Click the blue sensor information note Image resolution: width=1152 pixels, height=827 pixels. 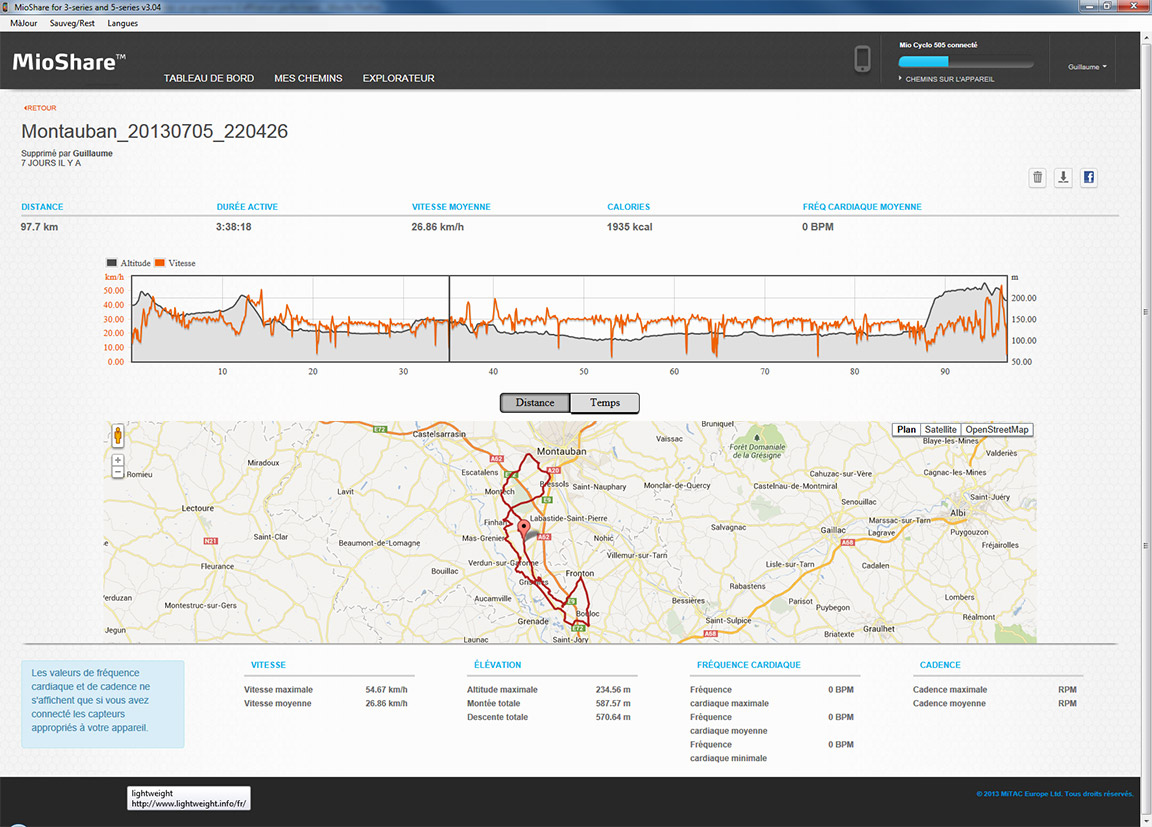(x=103, y=704)
